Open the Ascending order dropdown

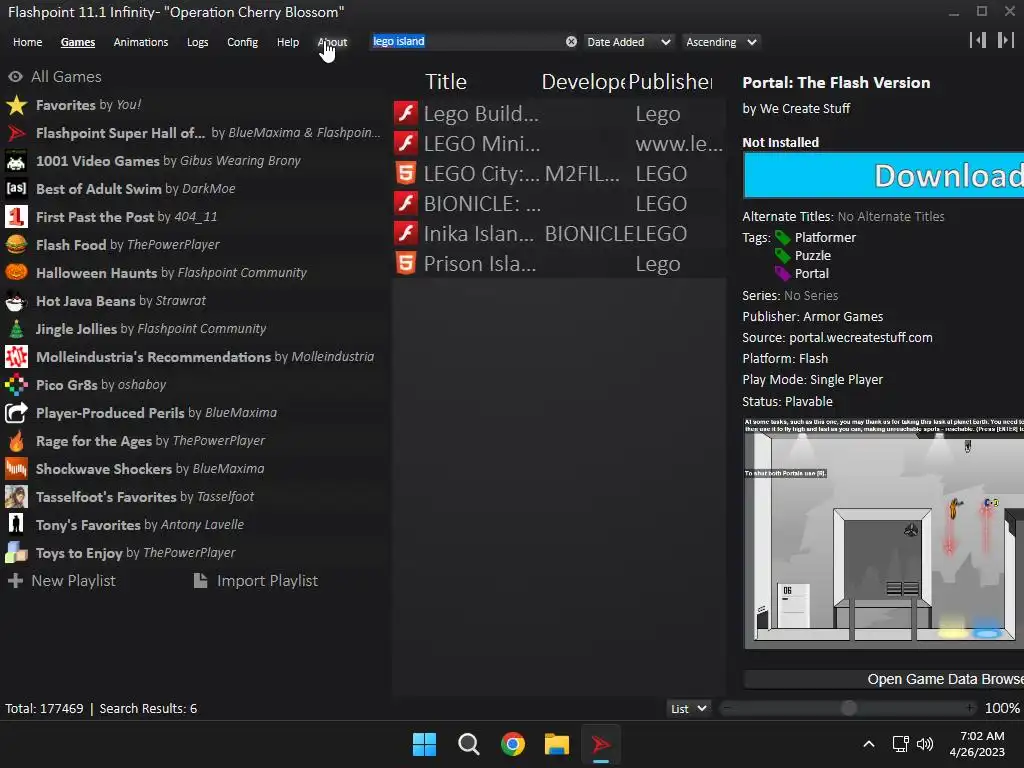click(x=721, y=42)
